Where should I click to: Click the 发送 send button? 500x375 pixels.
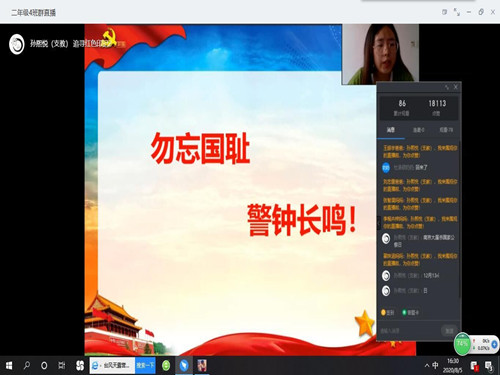pyautogui.click(x=449, y=331)
